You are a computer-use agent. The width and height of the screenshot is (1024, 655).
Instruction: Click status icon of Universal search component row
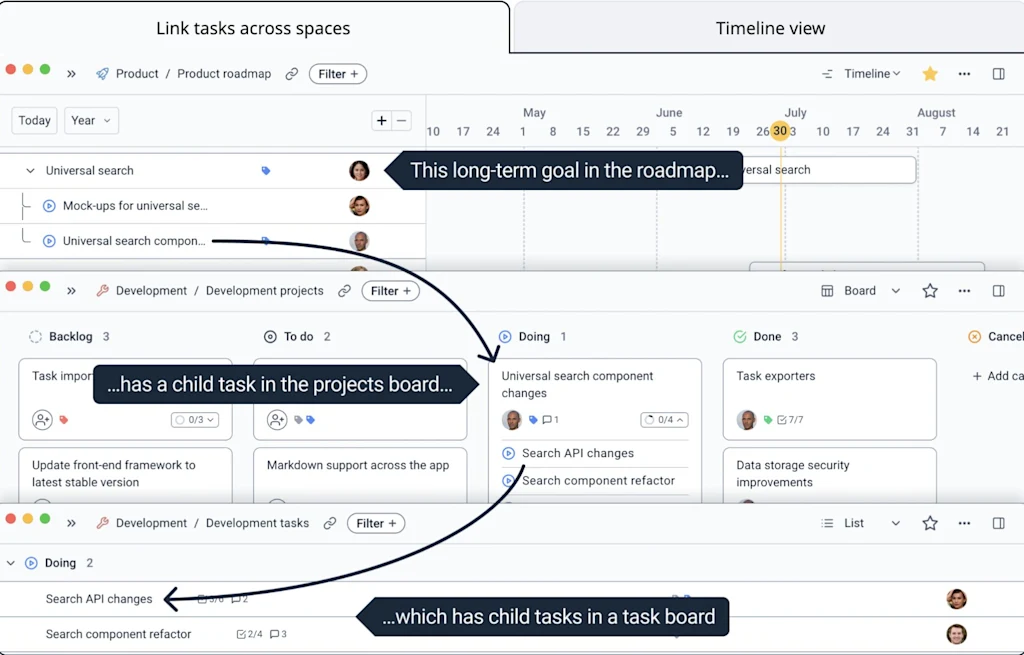click(49, 241)
